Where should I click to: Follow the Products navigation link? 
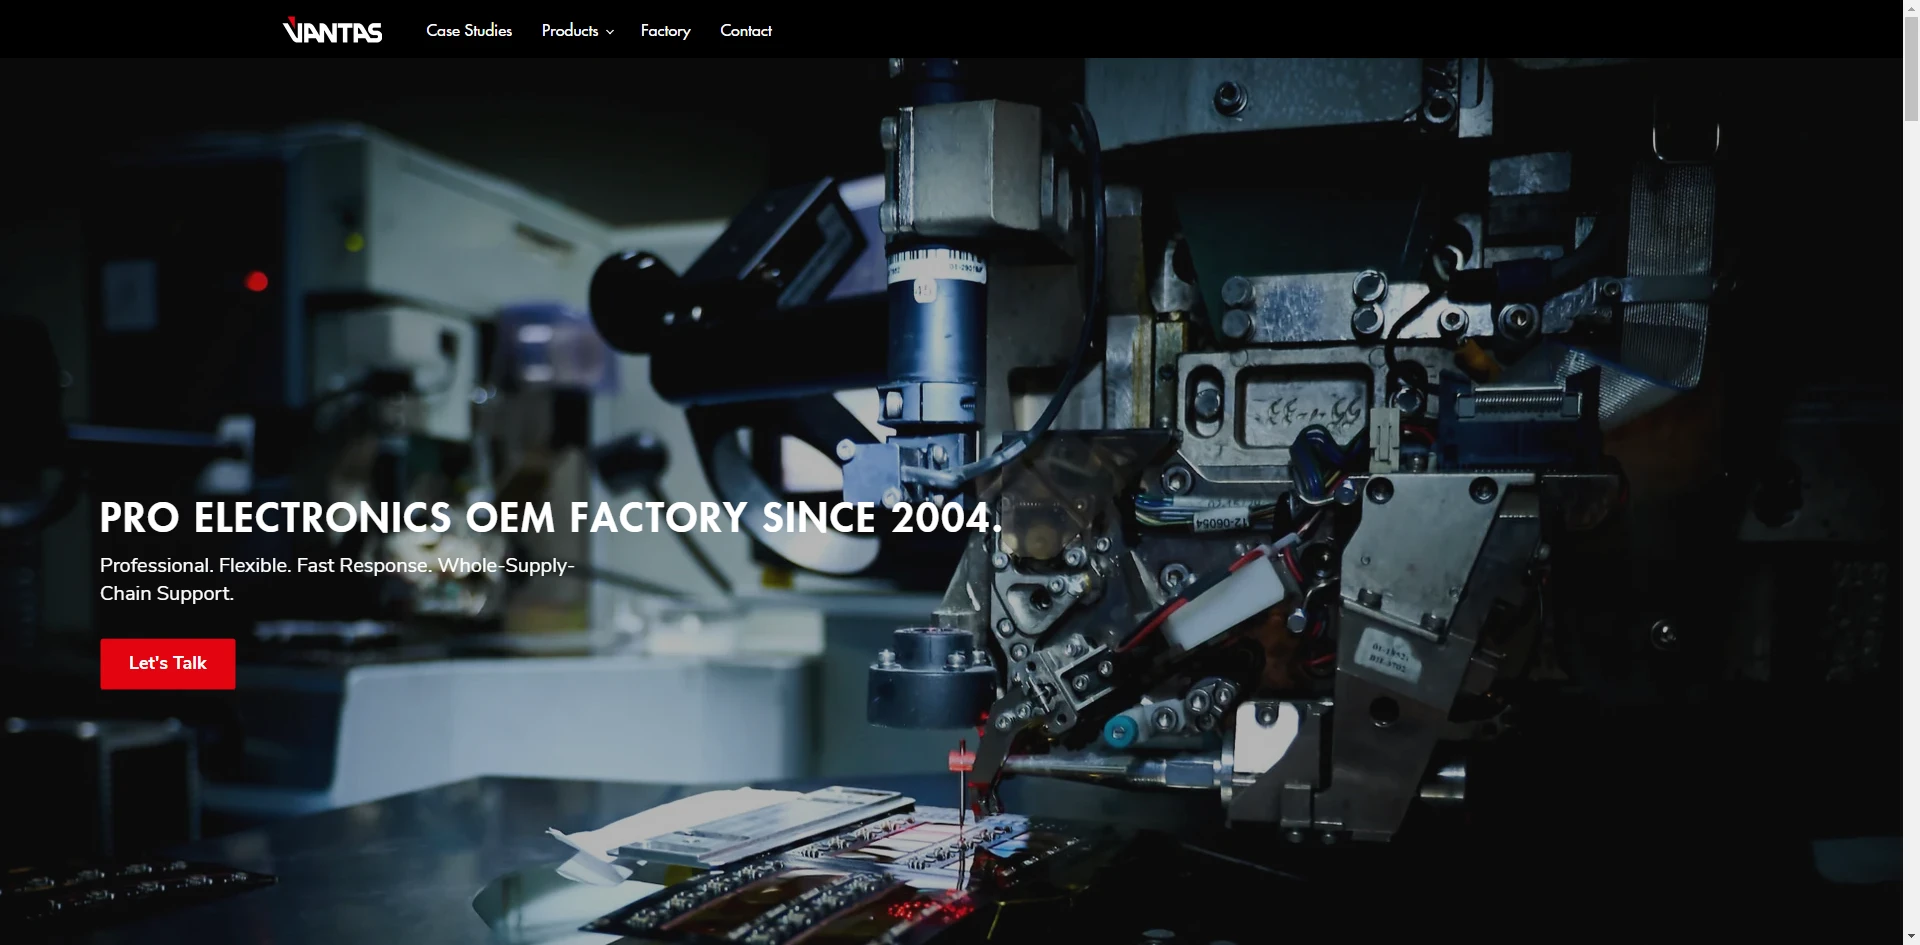(569, 31)
